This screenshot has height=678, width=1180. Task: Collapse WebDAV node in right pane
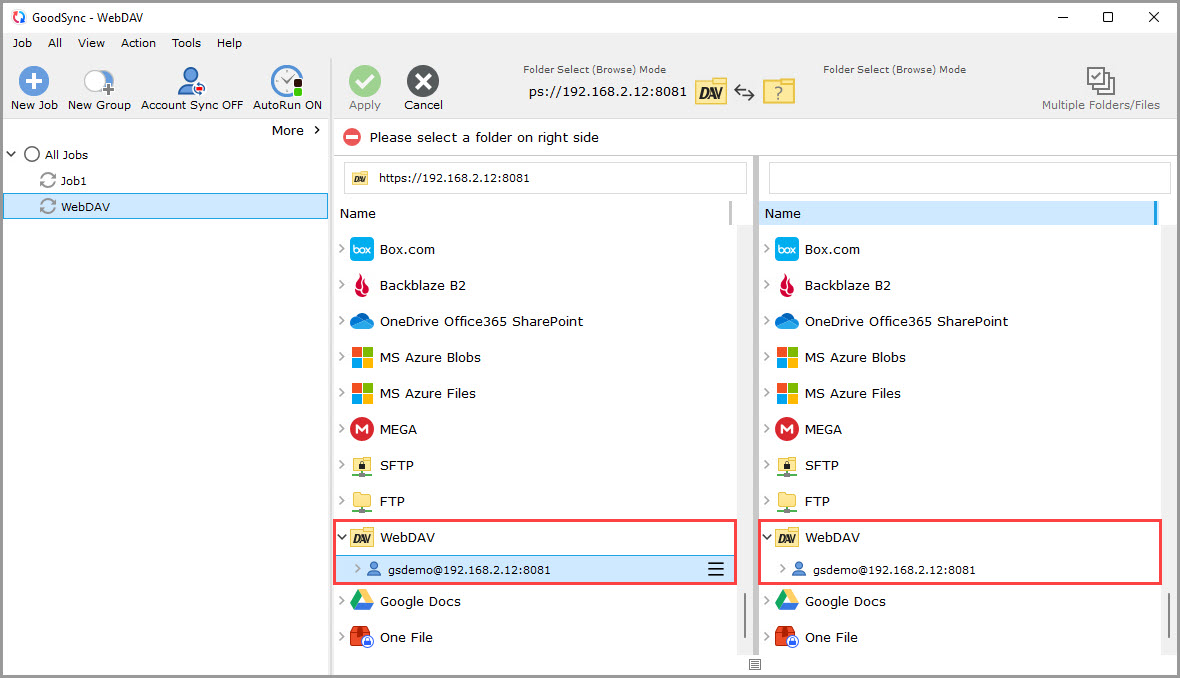click(767, 537)
